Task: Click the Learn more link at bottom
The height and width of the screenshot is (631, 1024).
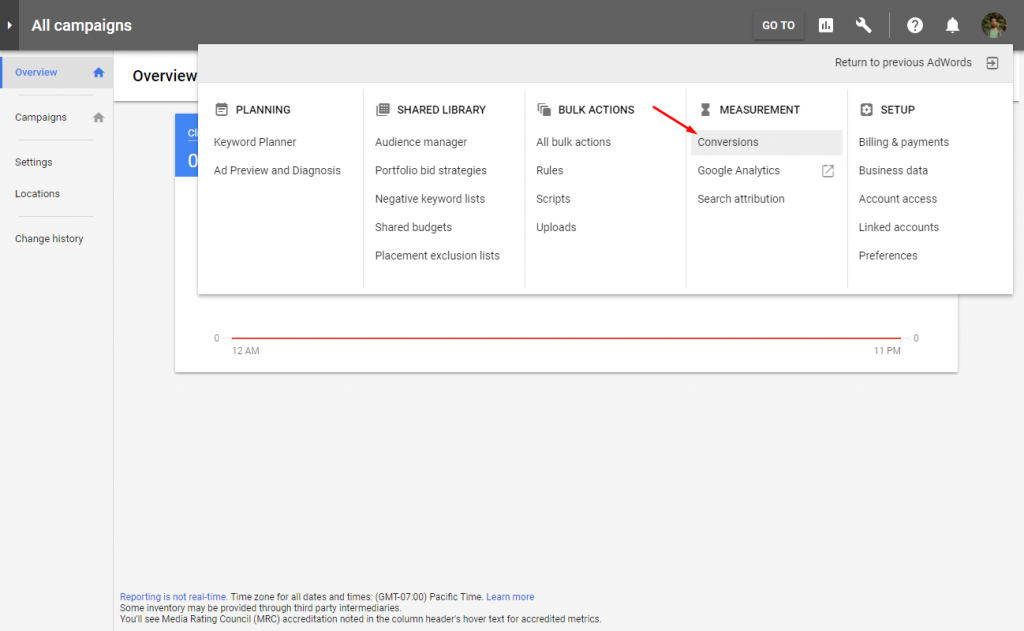Action: (x=510, y=596)
